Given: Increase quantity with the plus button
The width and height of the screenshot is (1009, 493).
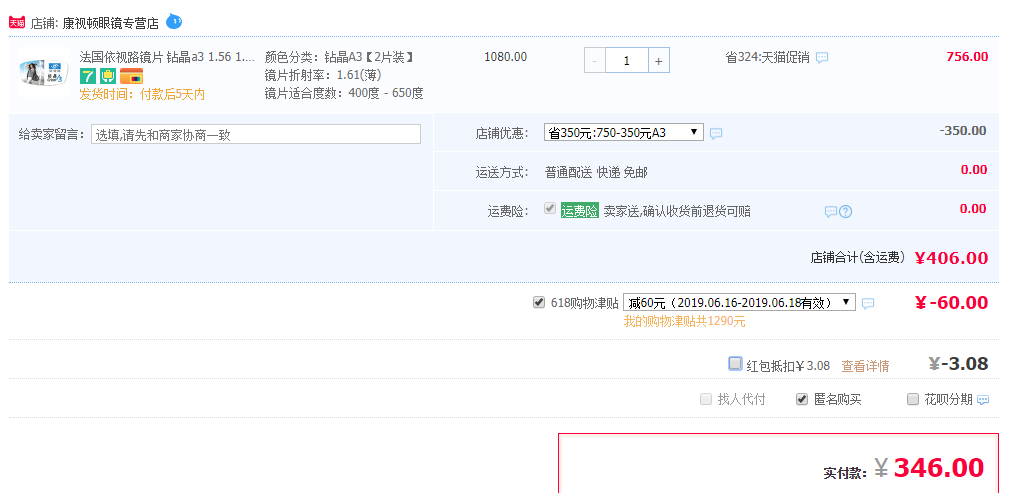Looking at the screenshot, I should point(658,61).
